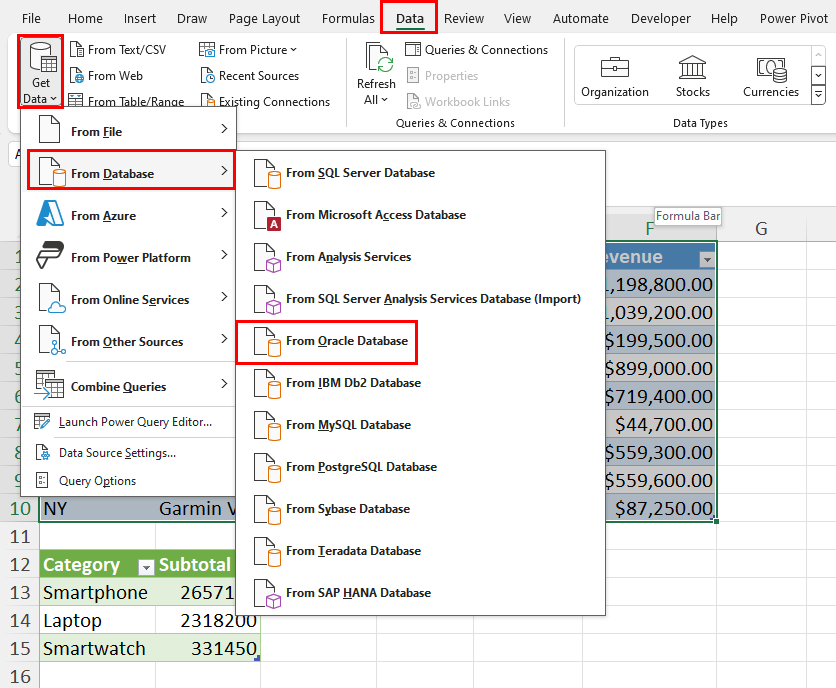Viewport: 836px width, 688px height.
Task: Switch to the Help tab
Action: click(x=724, y=19)
